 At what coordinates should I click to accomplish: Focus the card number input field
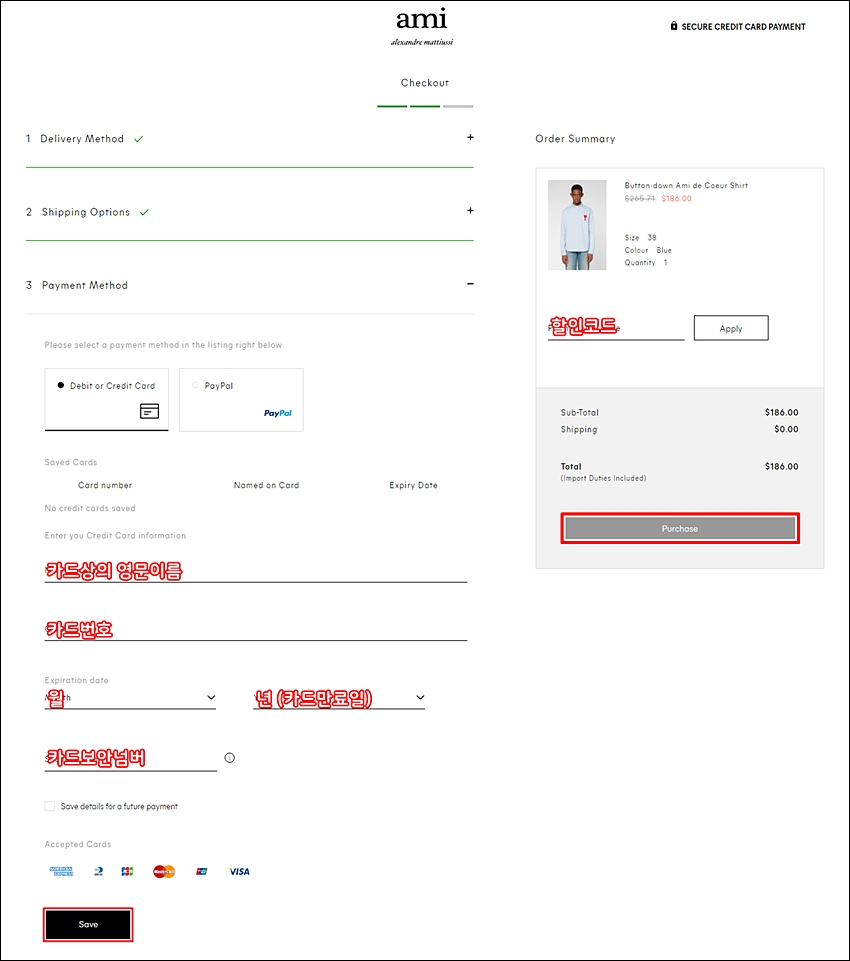(x=256, y=629)
